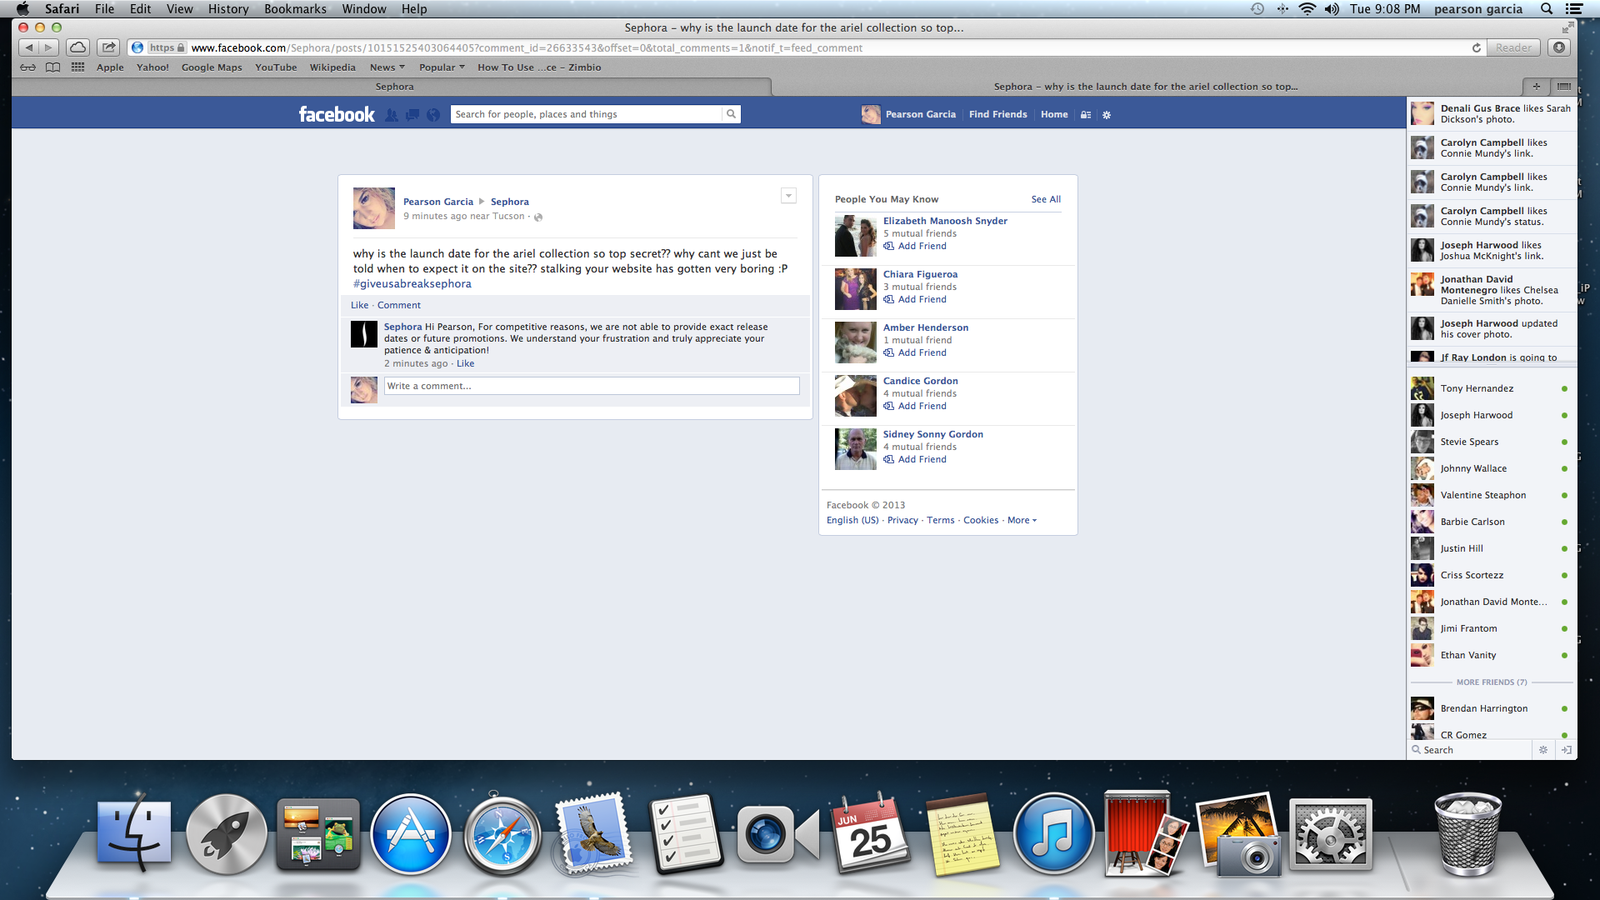This screenshot has width=1600, height=900.
Task: Open a new Safari tab
Action: click(x=1537, y=86)
